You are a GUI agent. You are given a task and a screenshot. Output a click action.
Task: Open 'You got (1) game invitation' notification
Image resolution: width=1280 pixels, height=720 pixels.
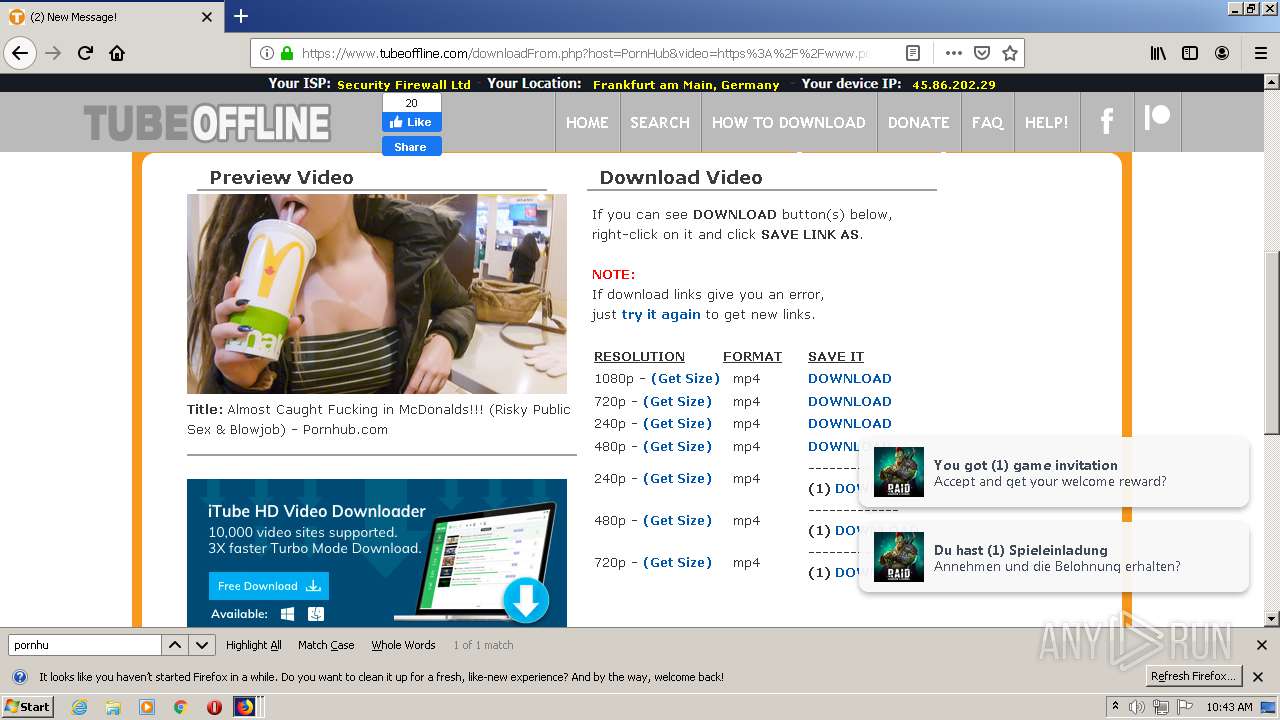click(1054, 473)
